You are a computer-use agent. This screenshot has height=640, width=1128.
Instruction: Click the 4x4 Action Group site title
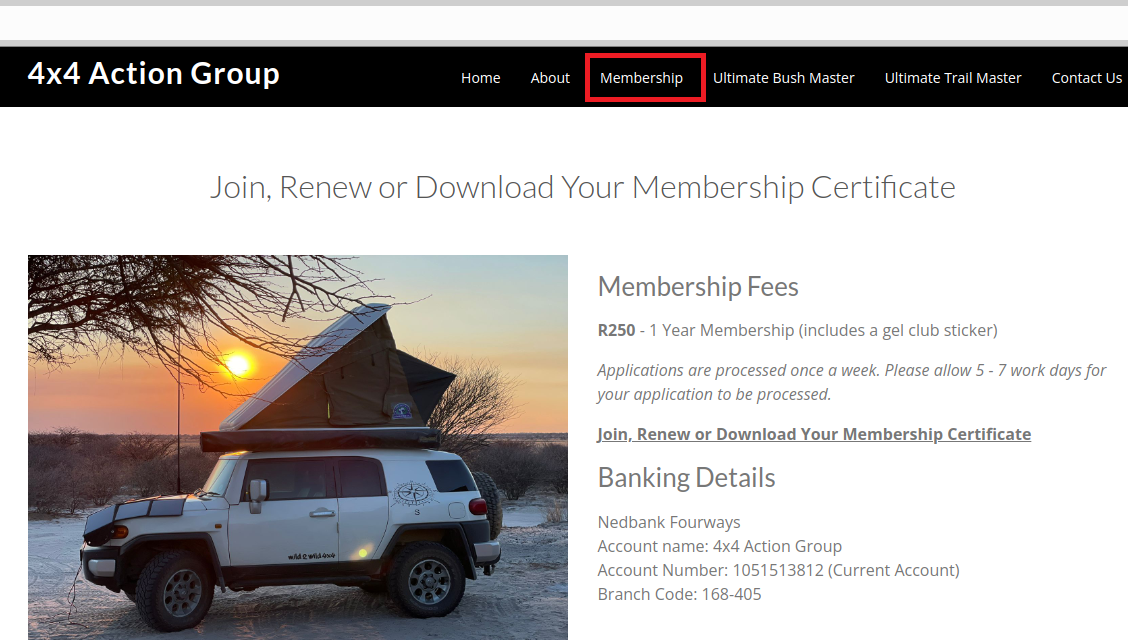point(153,74)
